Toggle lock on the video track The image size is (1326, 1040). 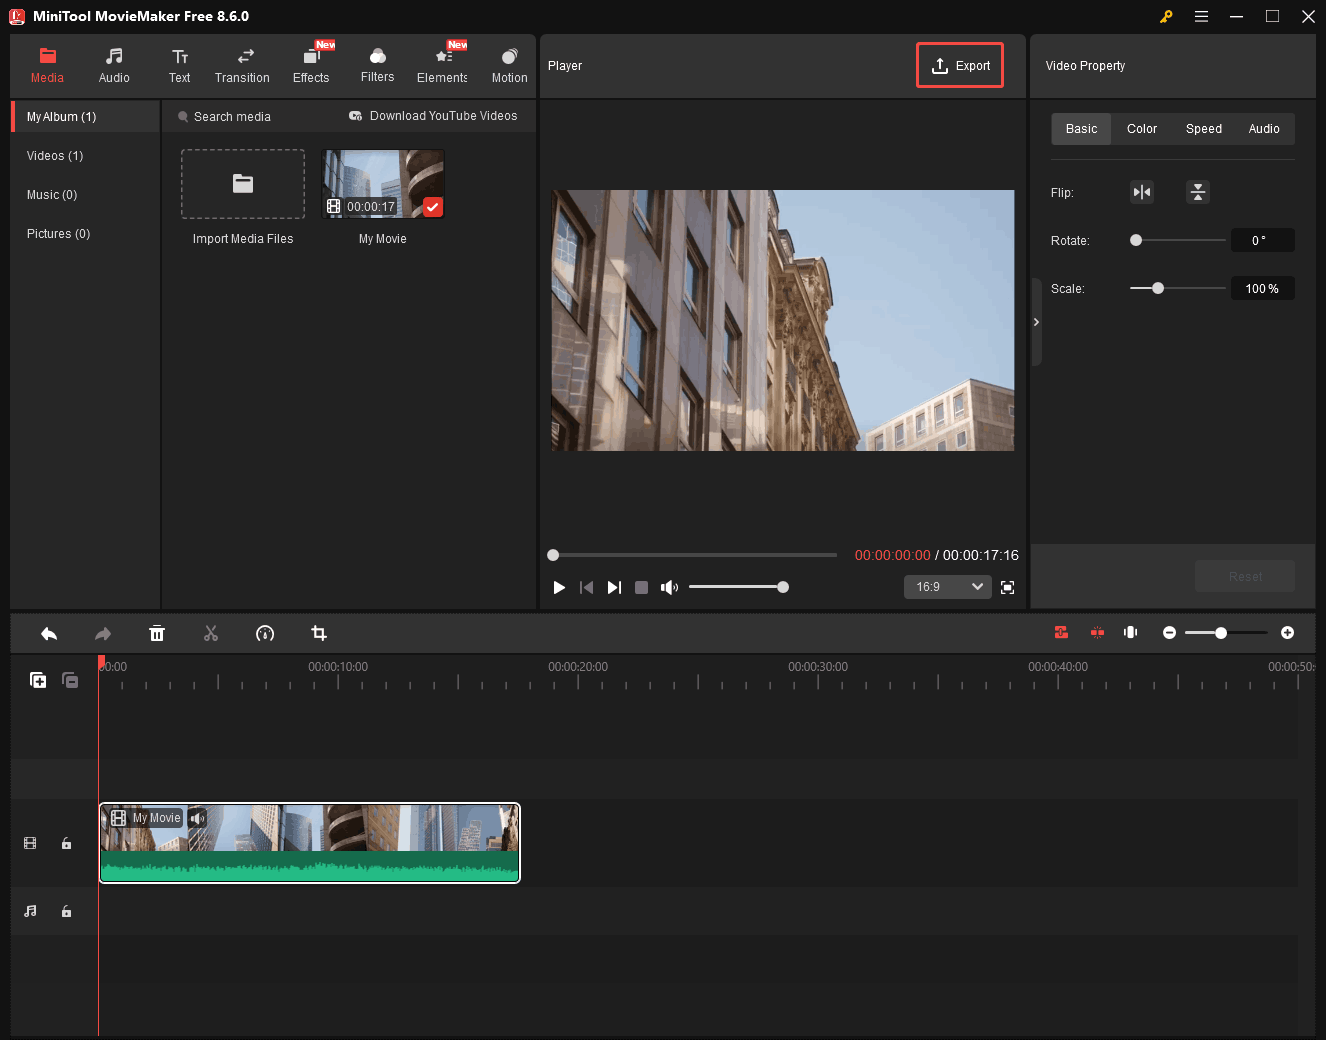pyautogui.click(x=66, y=844)
